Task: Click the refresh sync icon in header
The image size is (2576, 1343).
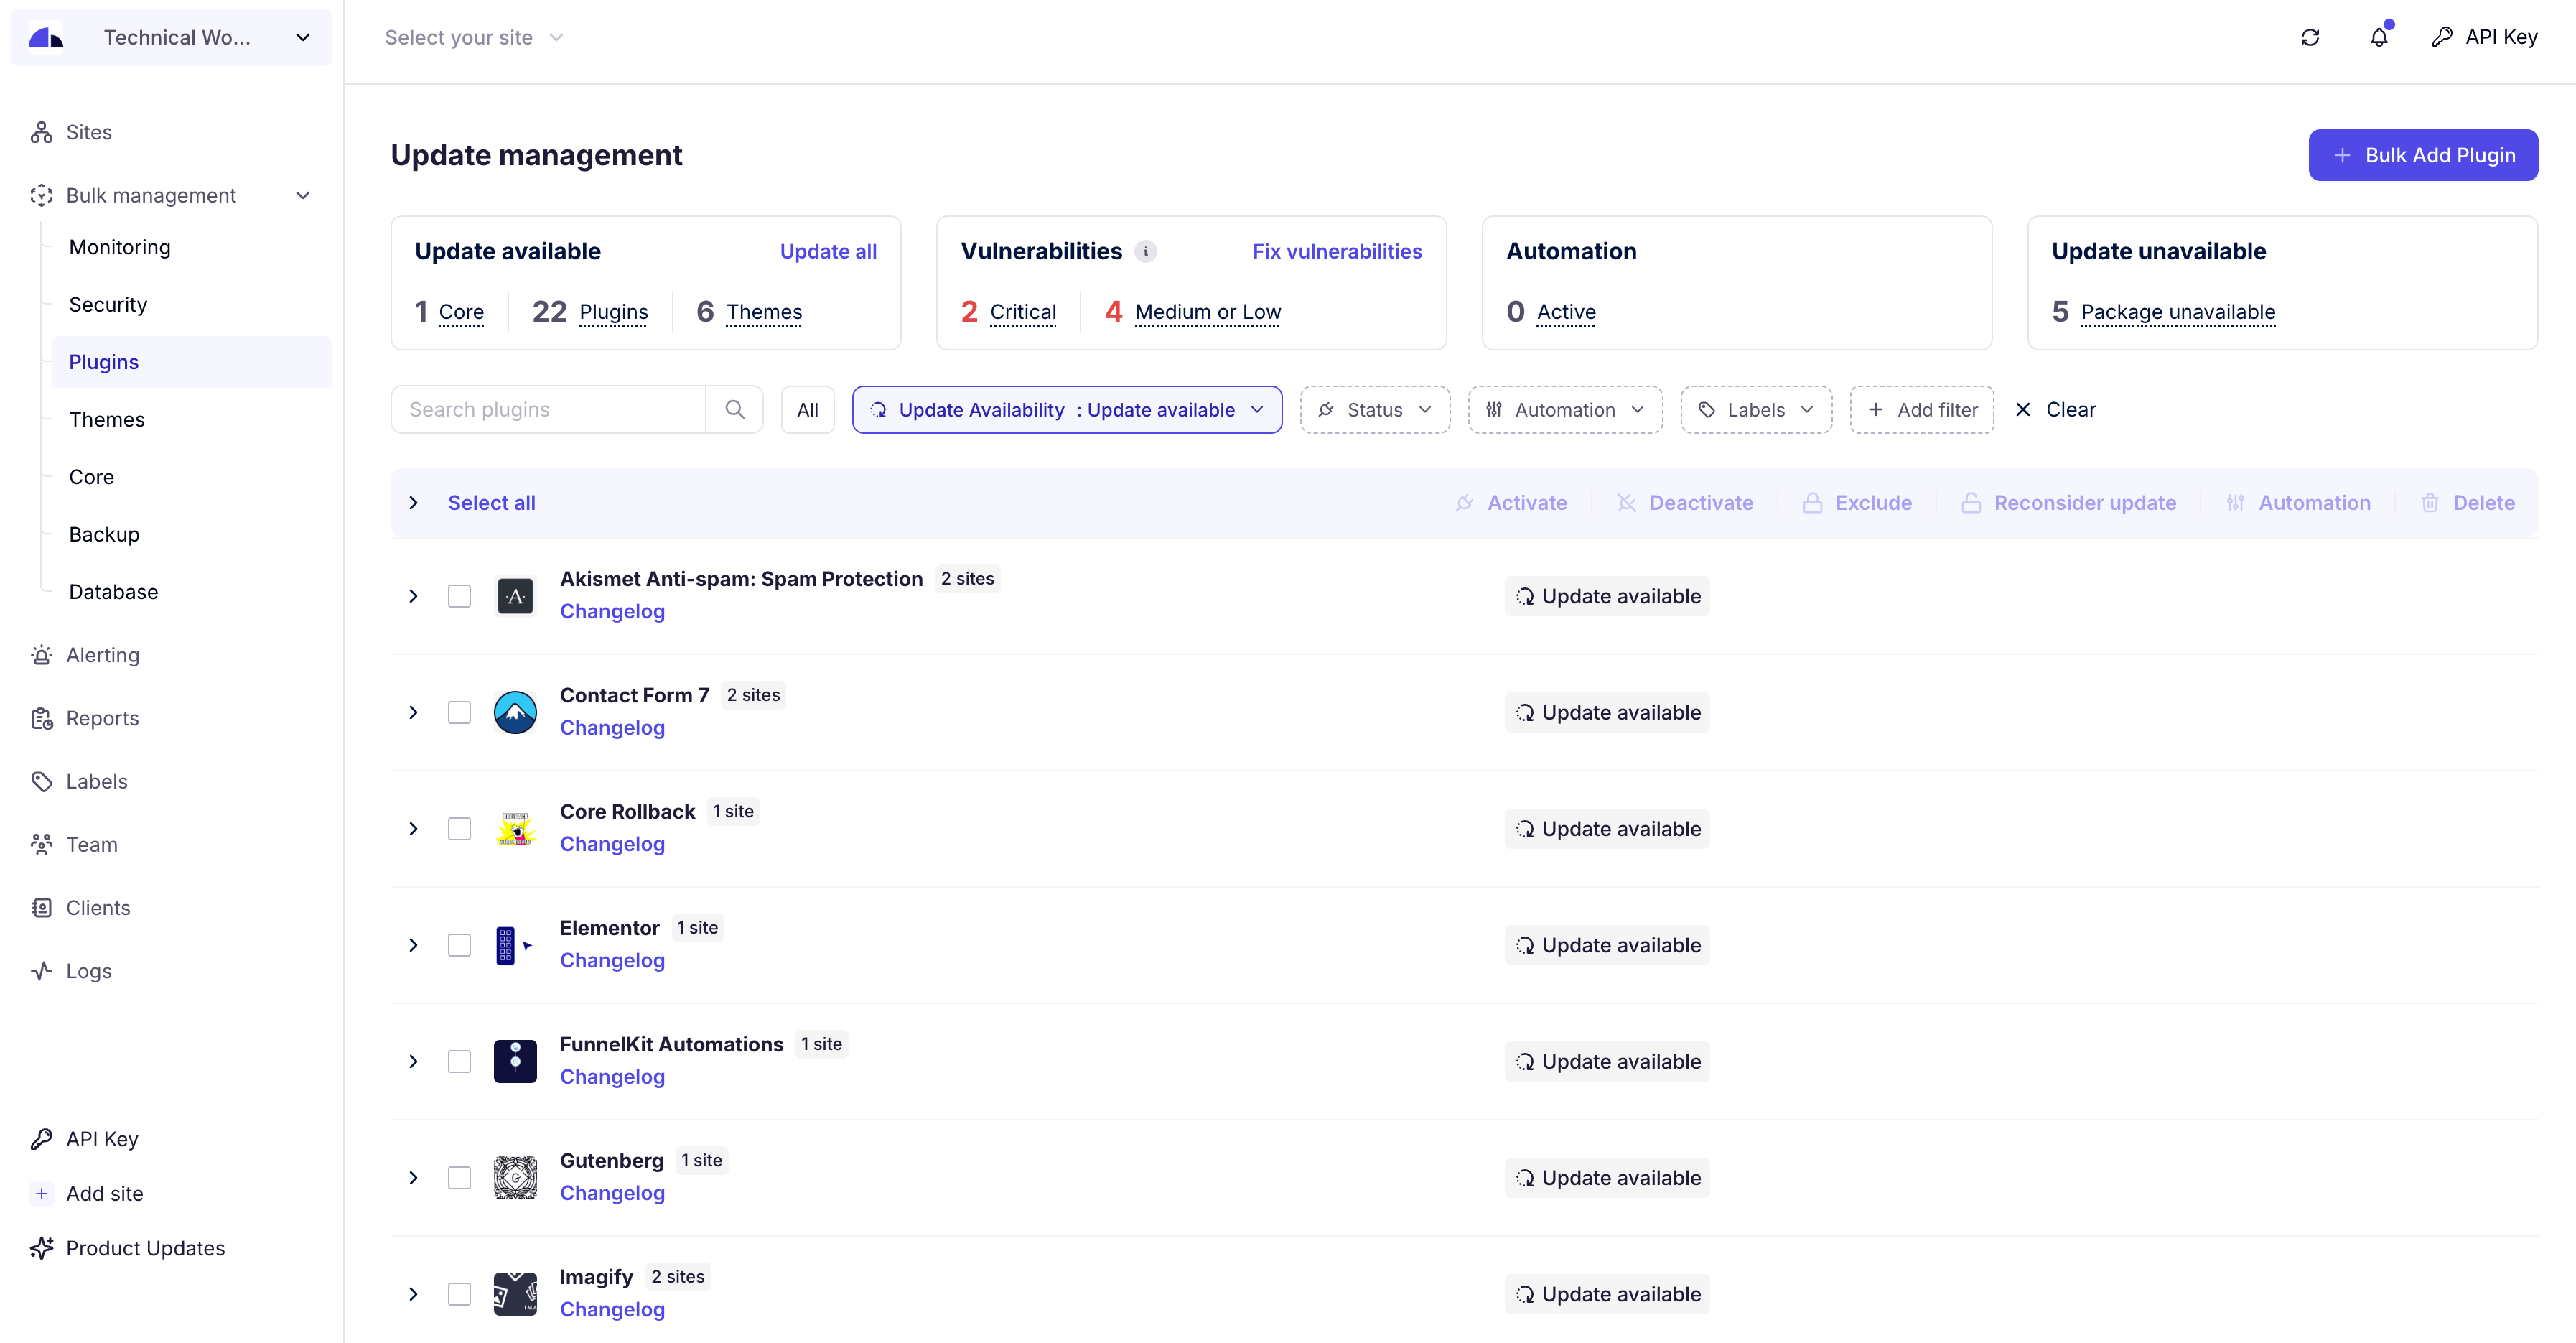Action: pyautogui.click(x=2310, y=37)
